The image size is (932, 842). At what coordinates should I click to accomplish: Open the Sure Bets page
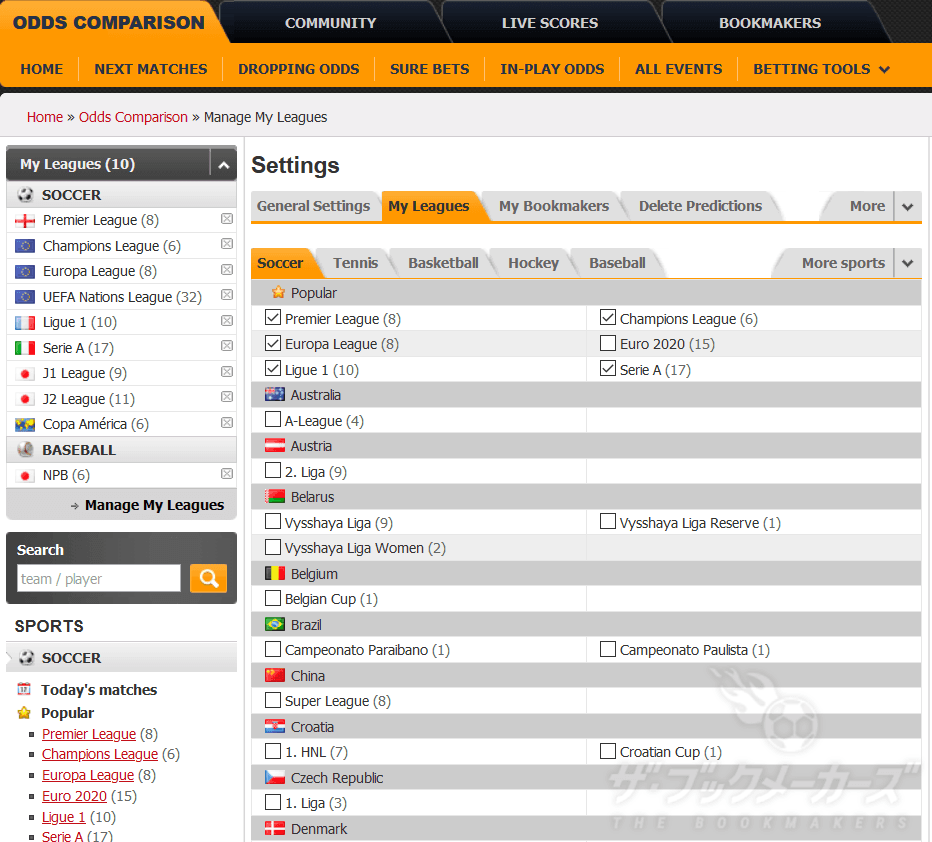pos(429,69)
